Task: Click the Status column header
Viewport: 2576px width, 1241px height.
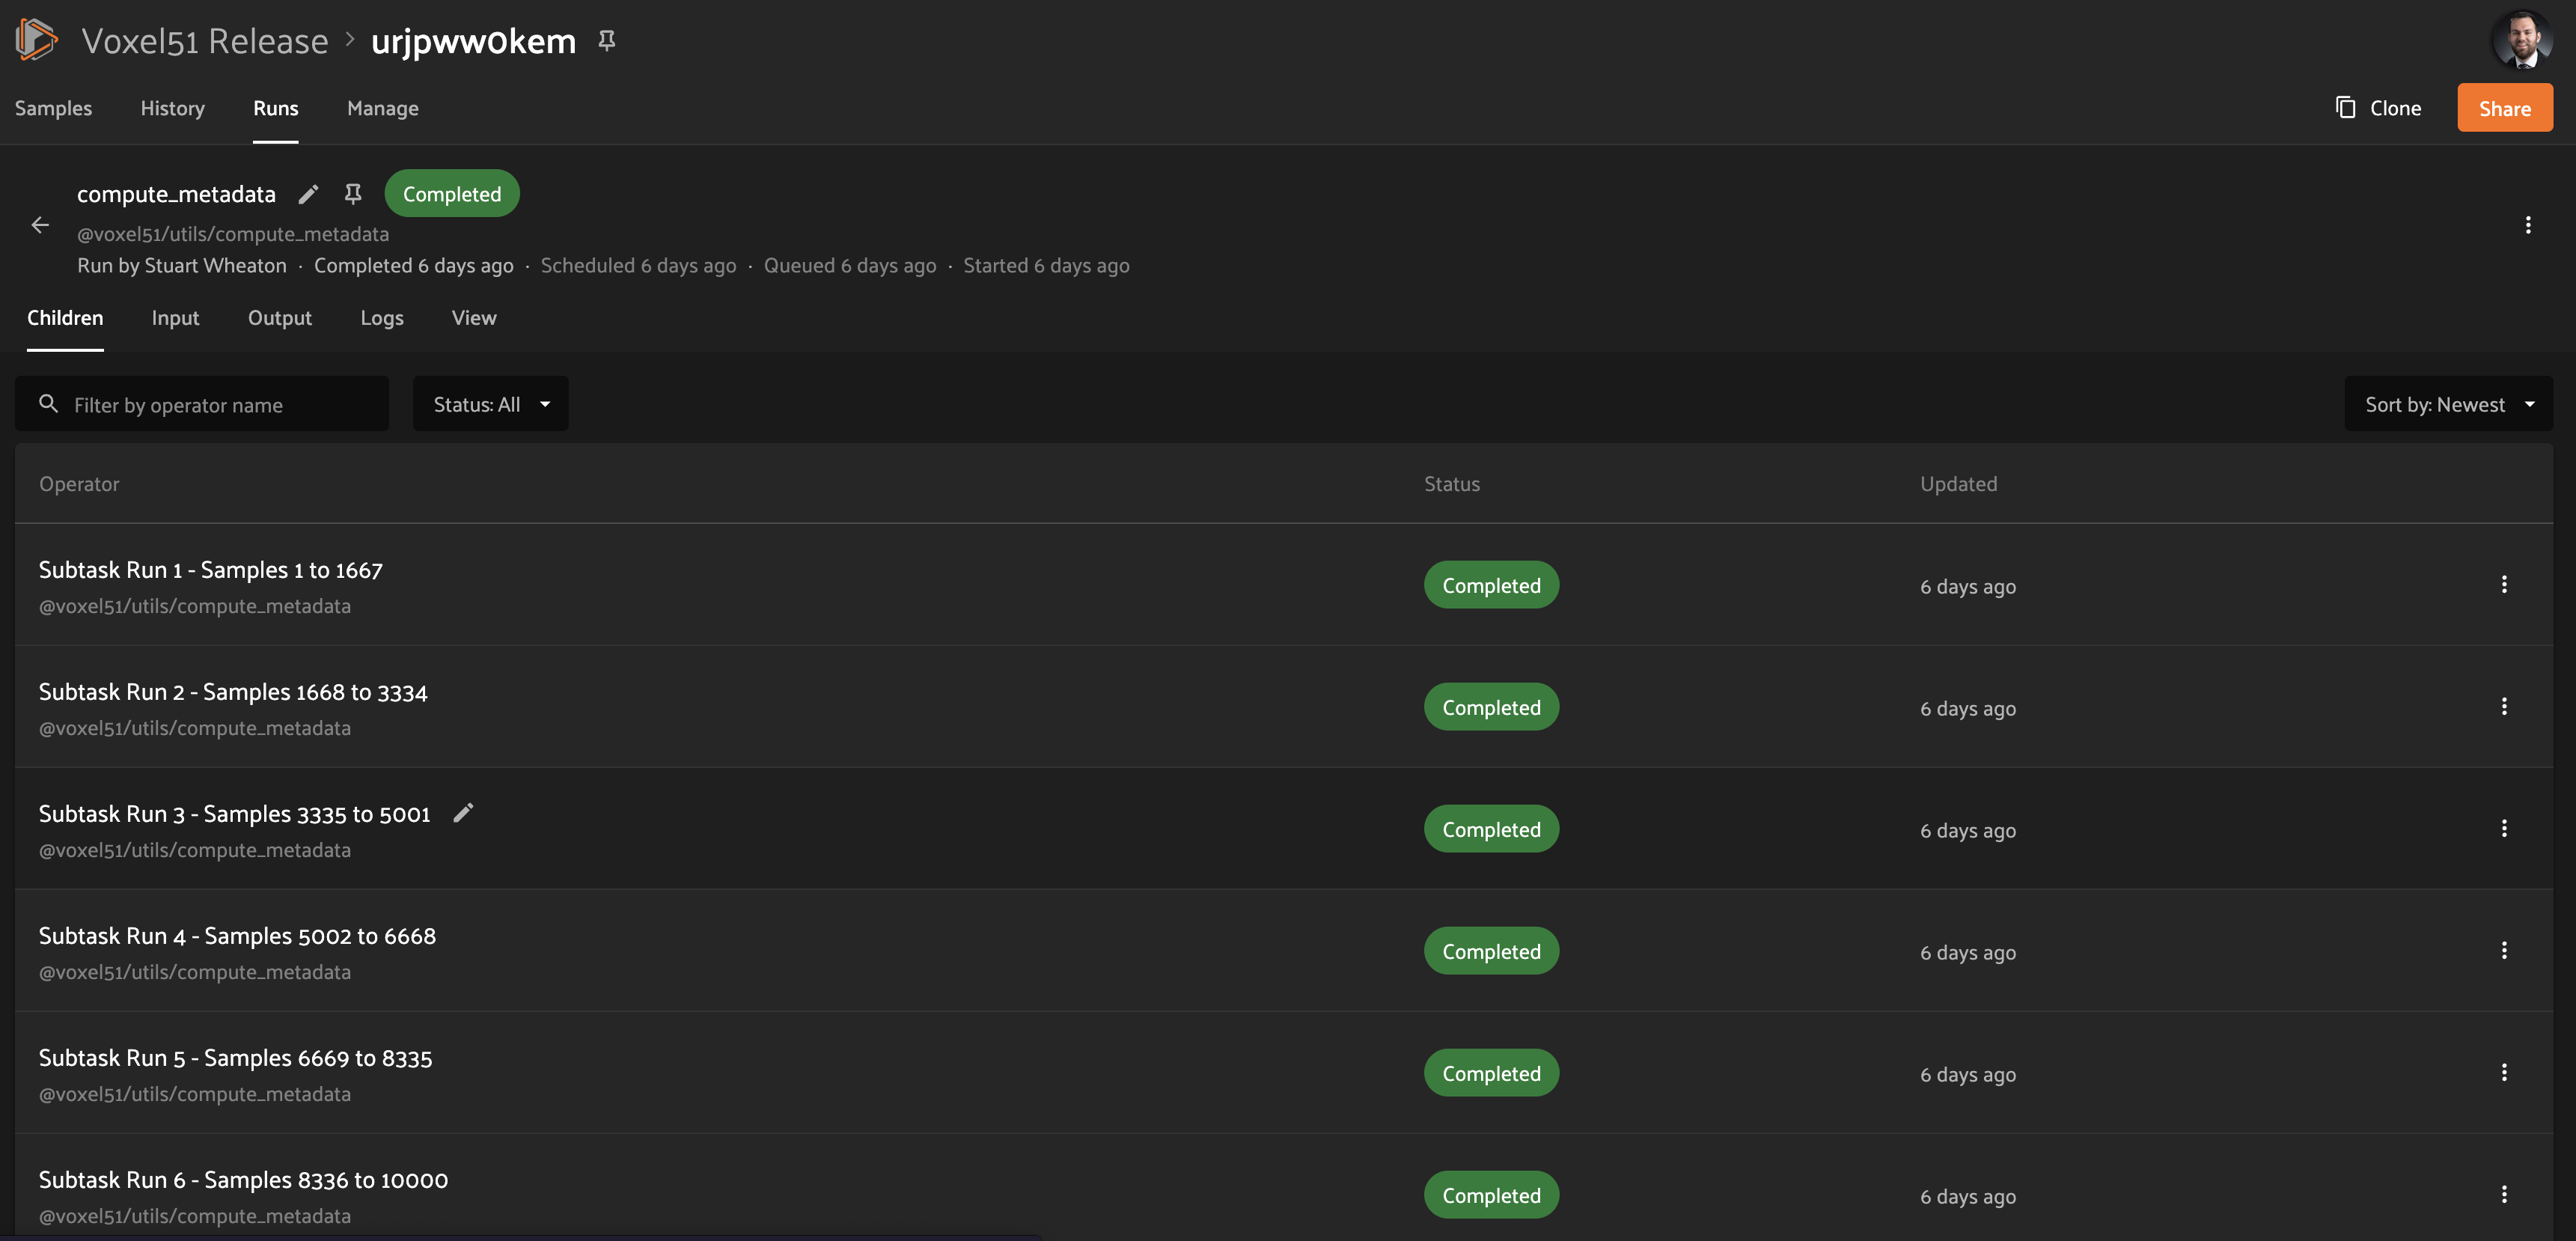Action: 1452,484
